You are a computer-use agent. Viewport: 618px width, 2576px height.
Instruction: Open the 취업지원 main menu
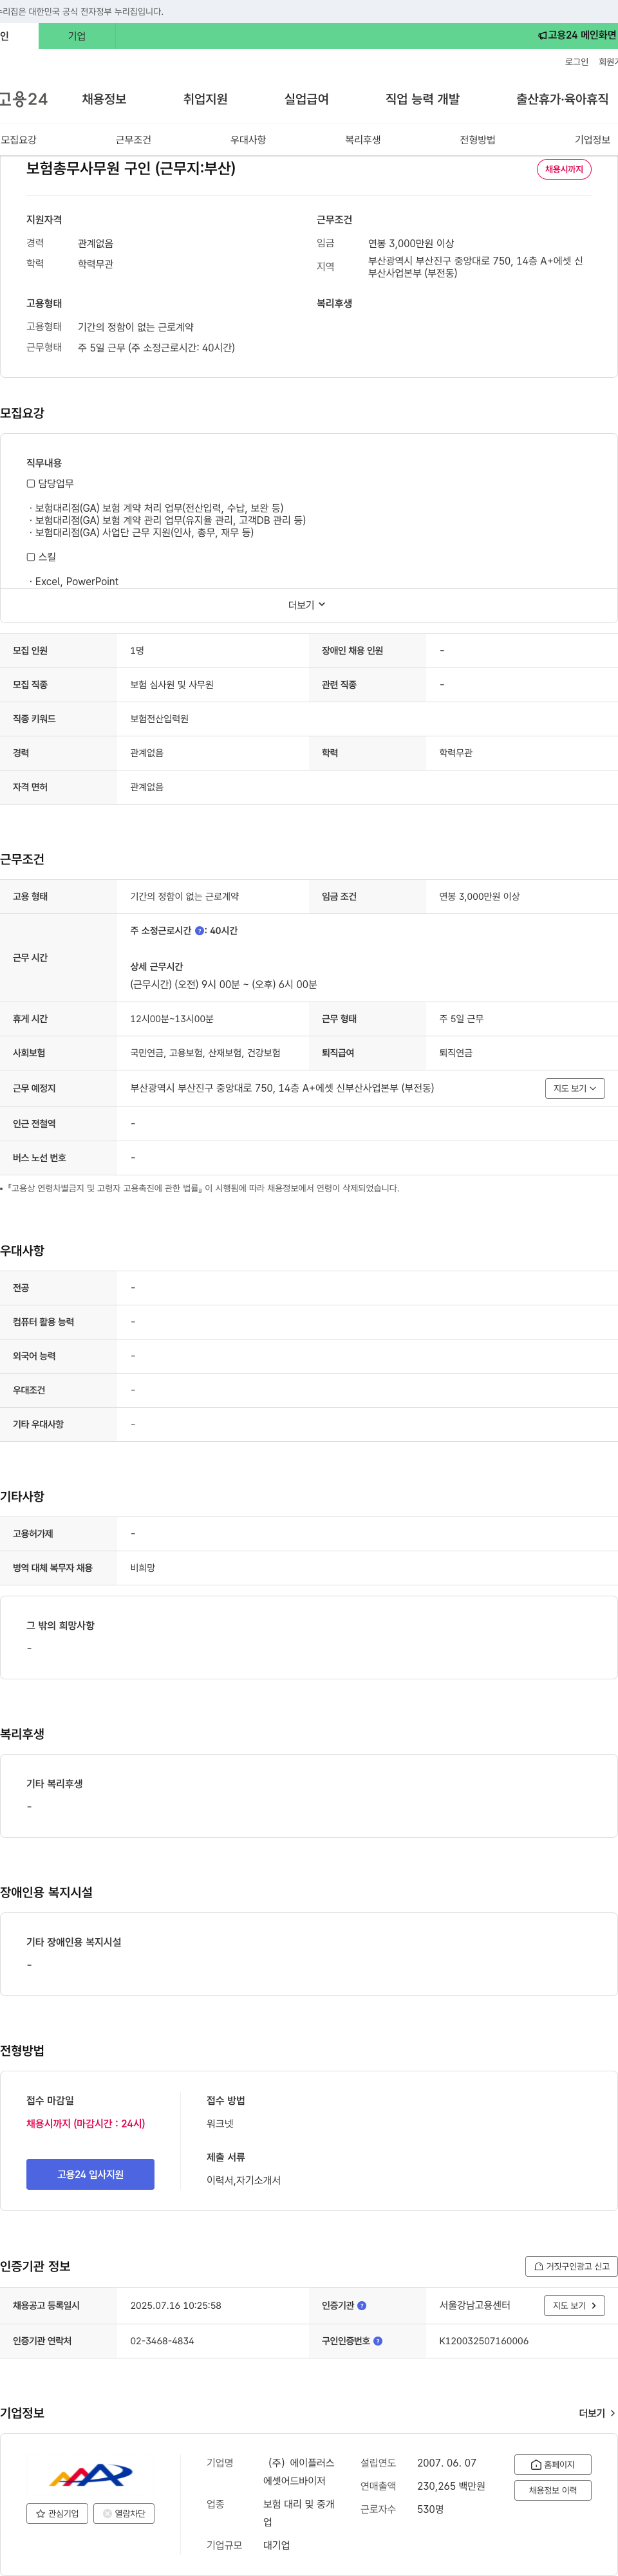click(x=205, y=99)
